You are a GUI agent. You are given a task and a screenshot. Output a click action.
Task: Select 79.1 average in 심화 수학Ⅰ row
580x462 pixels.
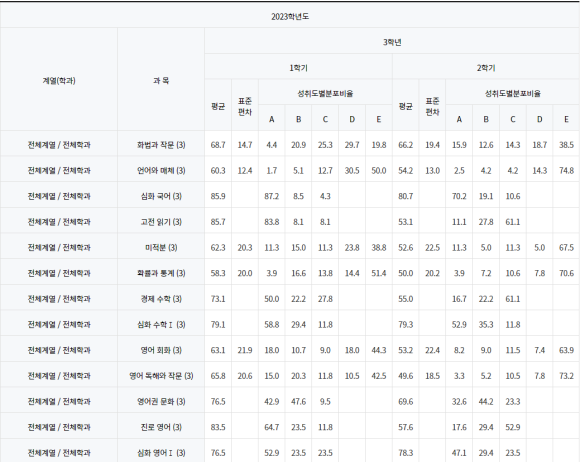click(x=218, y=324)
